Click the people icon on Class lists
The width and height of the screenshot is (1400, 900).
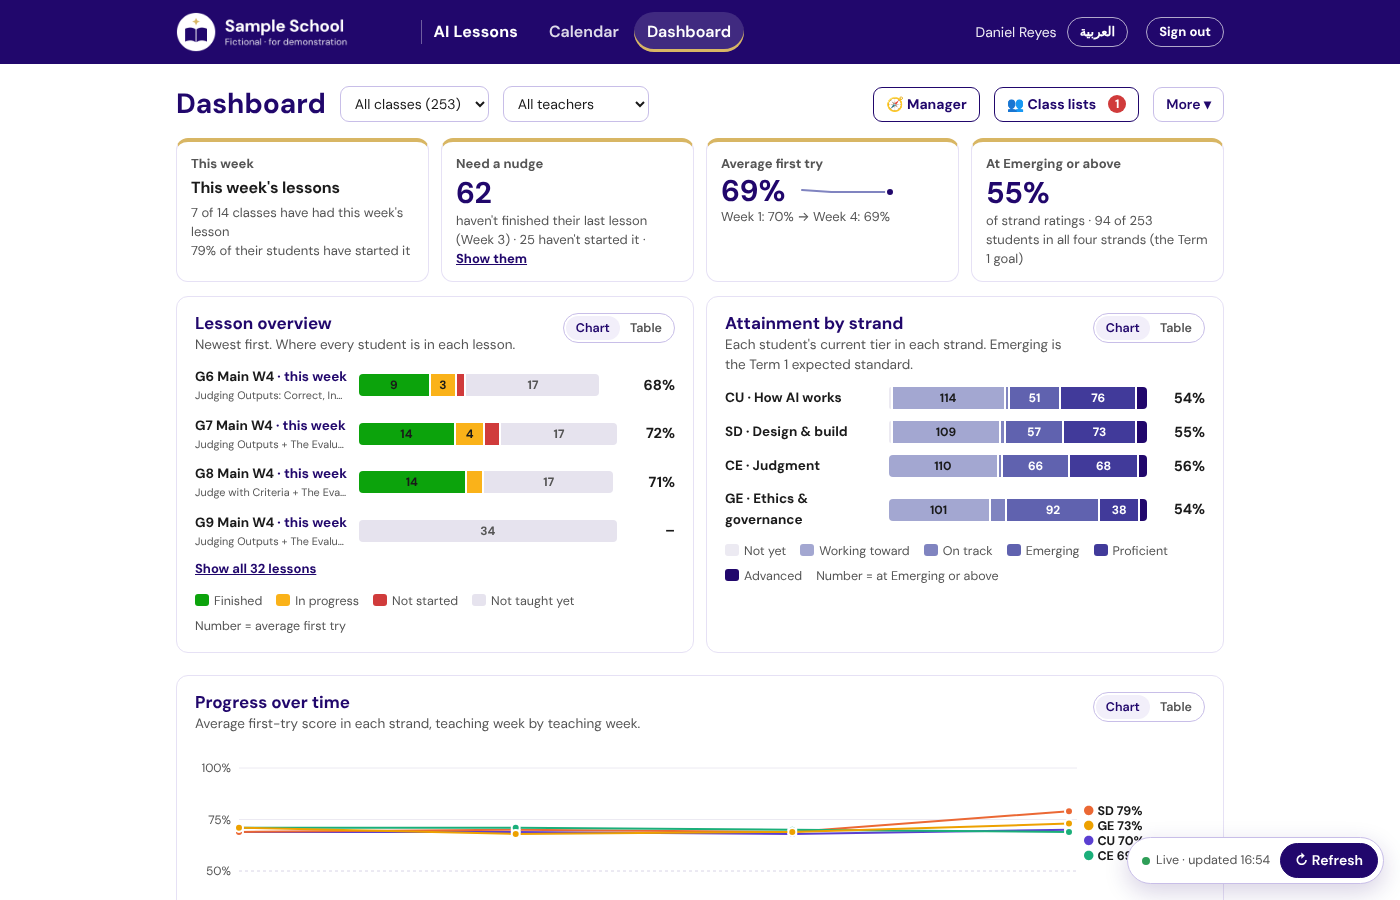(1015, 104)
